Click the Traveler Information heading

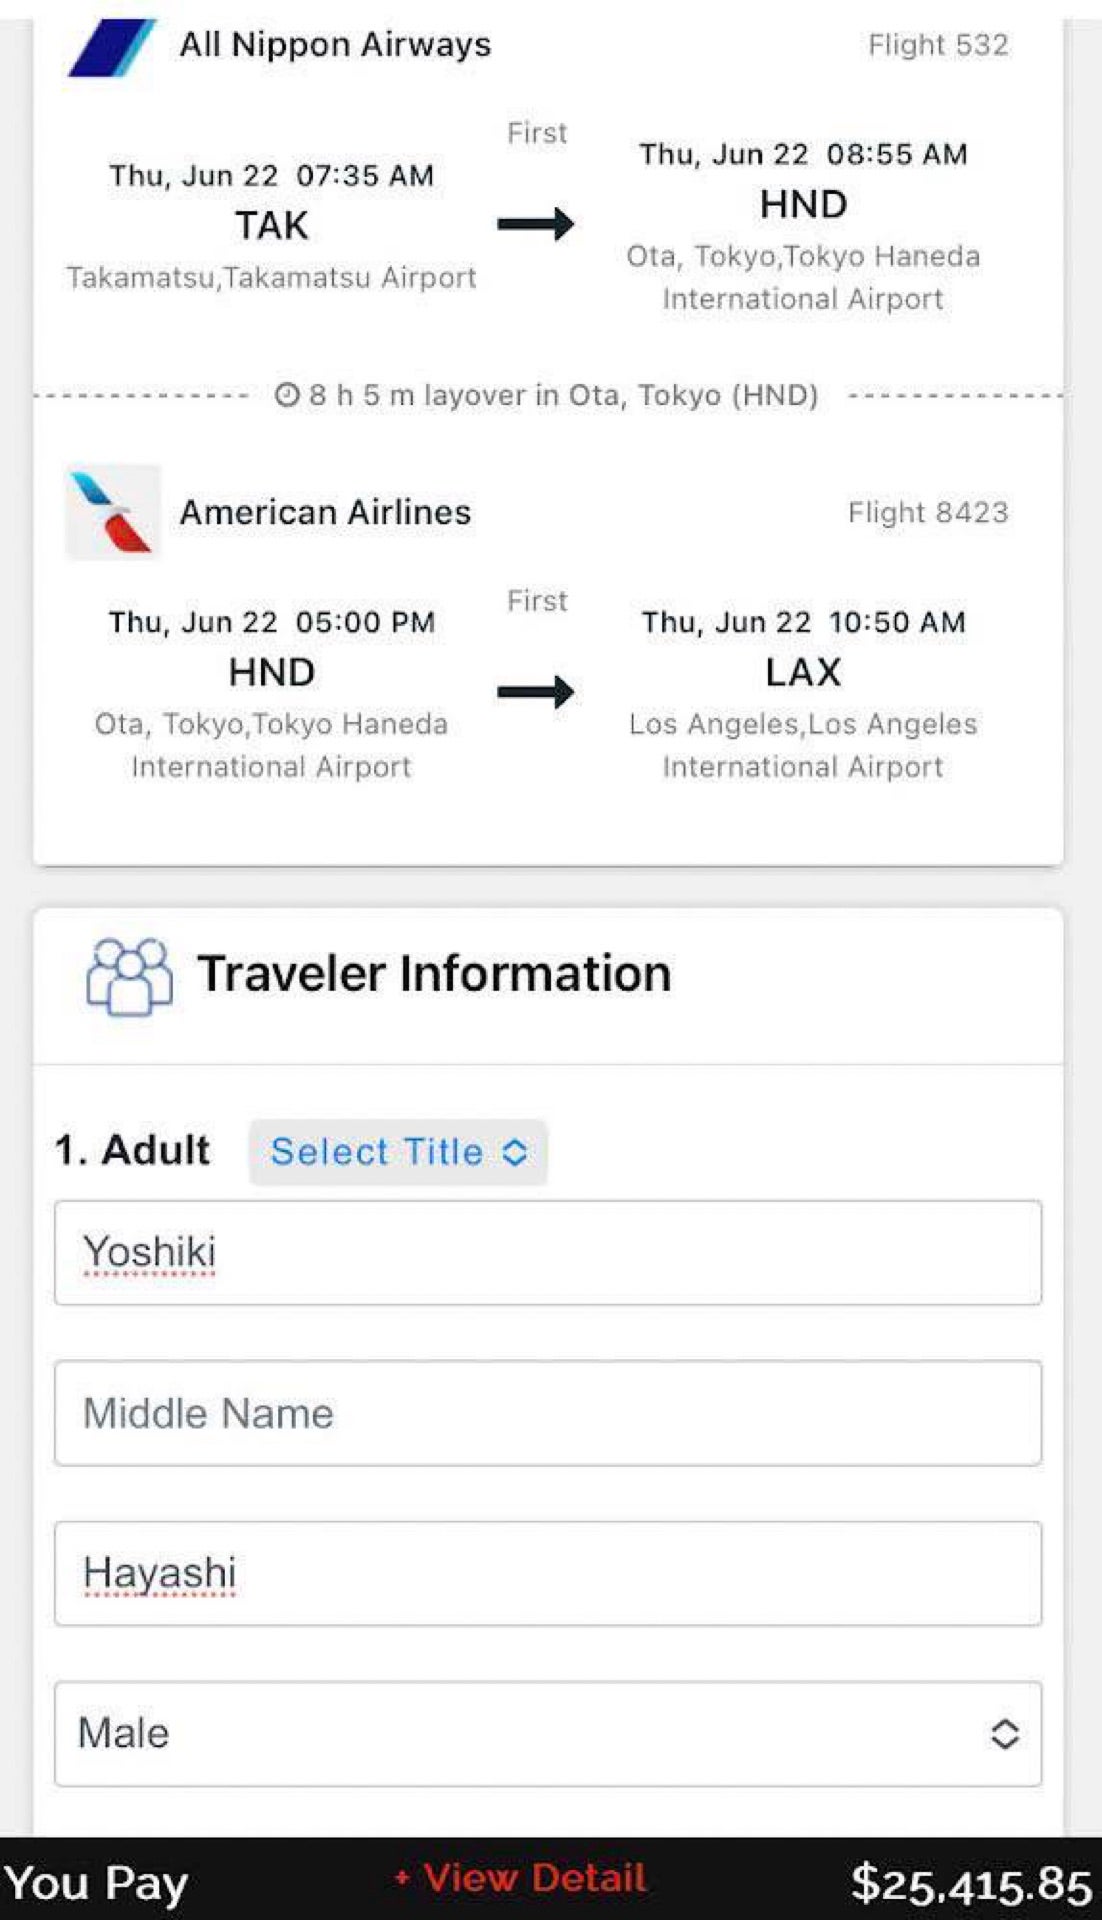434,974
